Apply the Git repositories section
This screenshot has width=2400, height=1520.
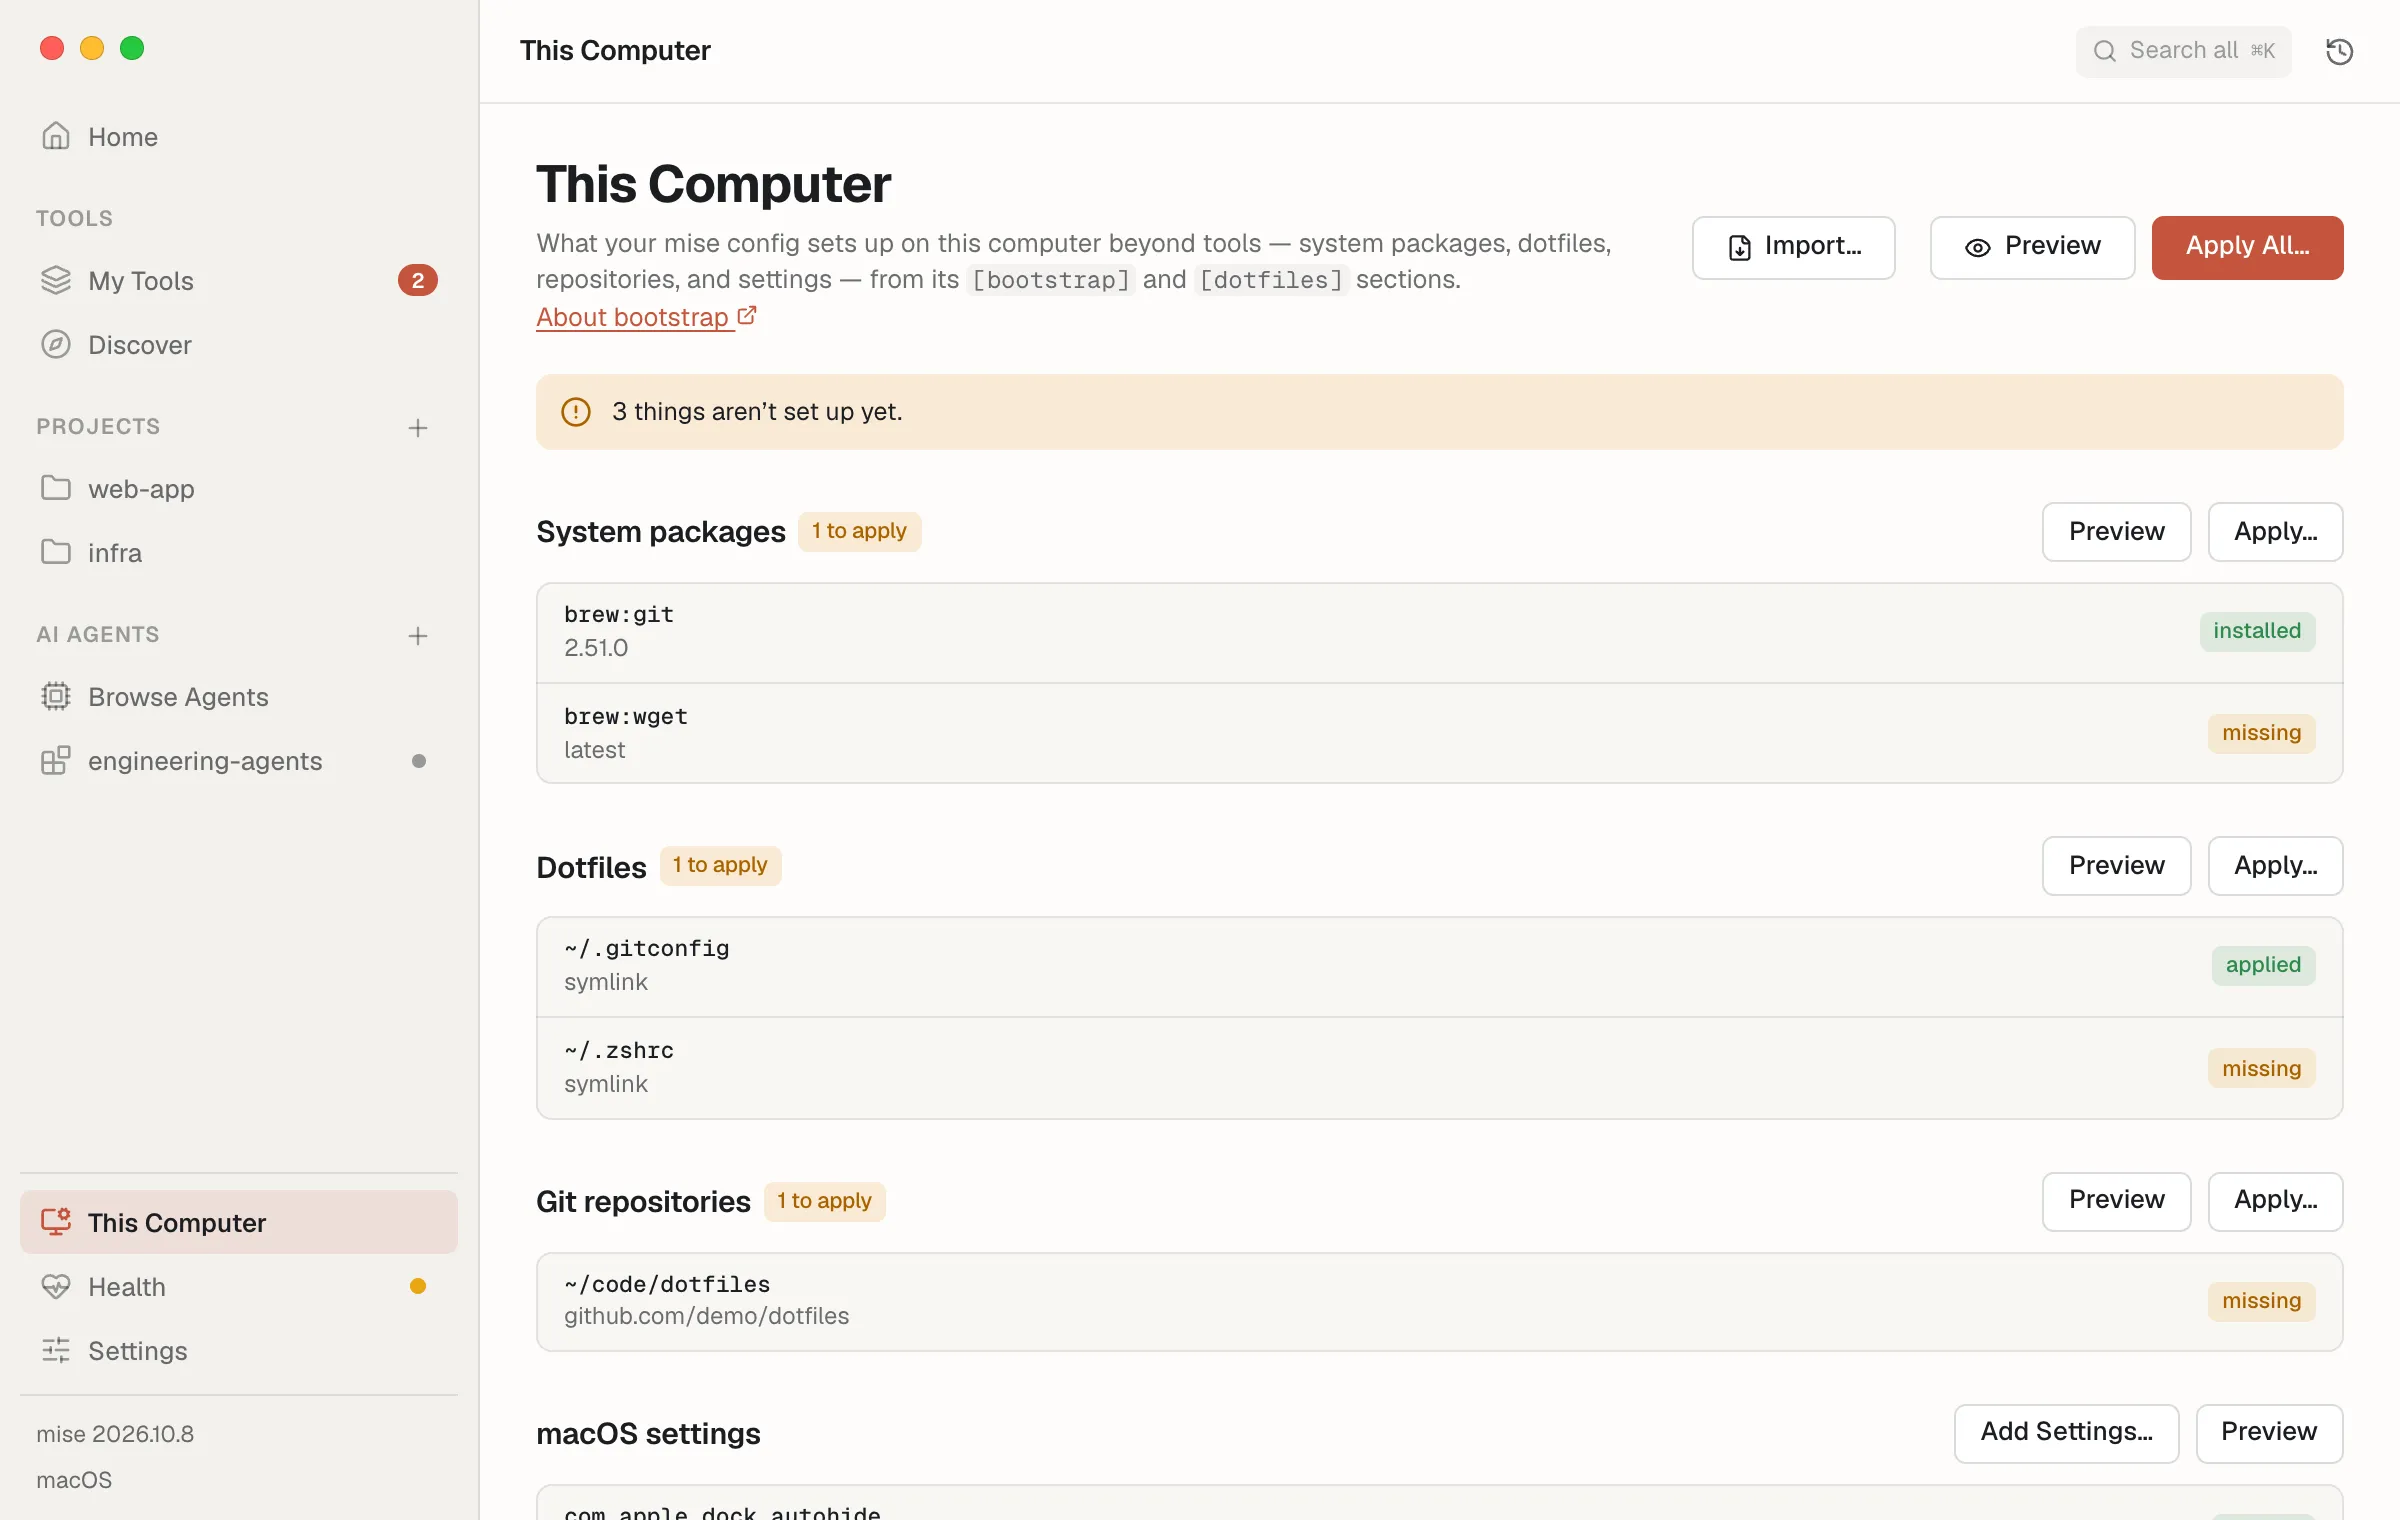pos(2275,1200)
